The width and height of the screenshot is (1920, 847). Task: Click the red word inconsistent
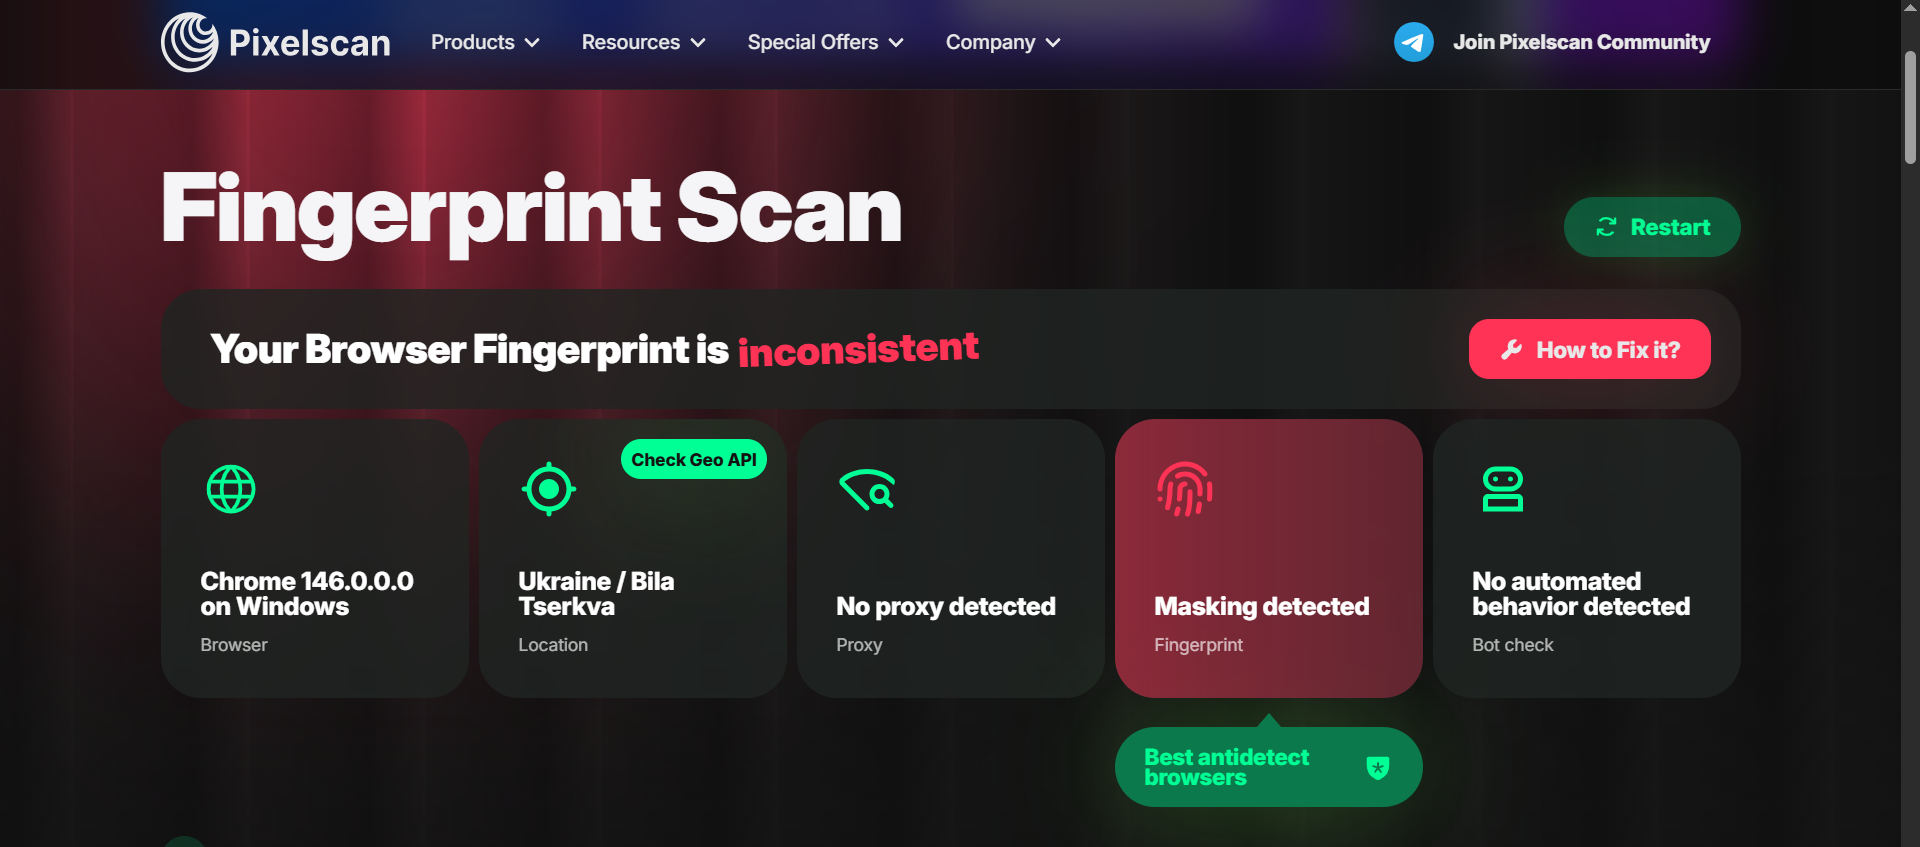pyautogui.click(x=858, y=349)
